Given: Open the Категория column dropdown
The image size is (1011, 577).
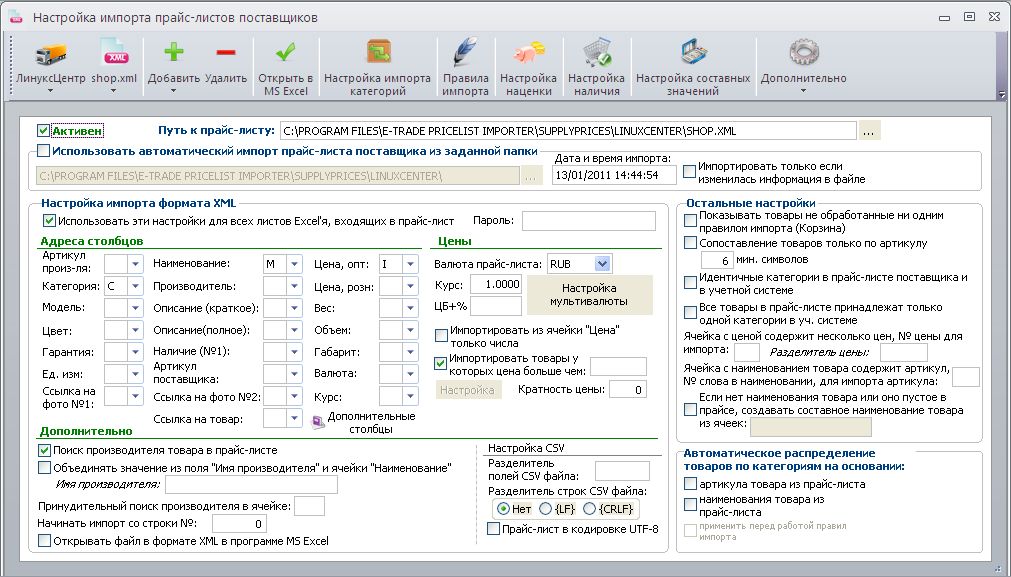Looking at the screenshot, I should click(135, 286).
